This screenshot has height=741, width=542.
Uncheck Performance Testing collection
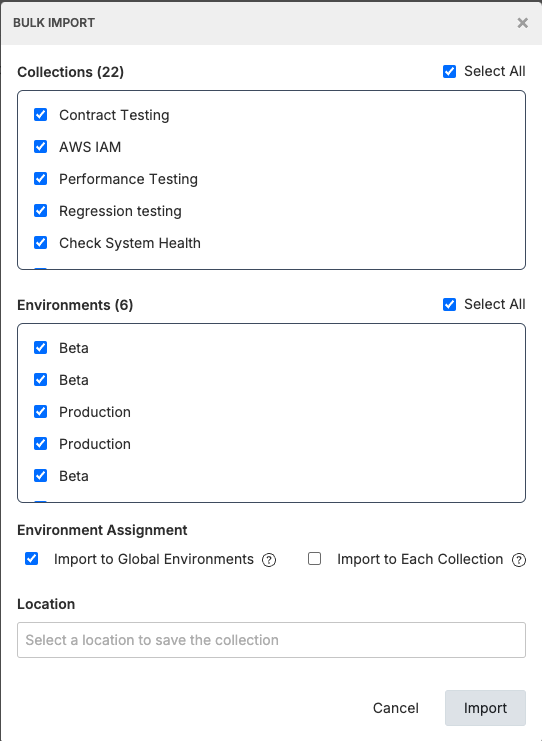pyautogui.click(x=41, y=179)
